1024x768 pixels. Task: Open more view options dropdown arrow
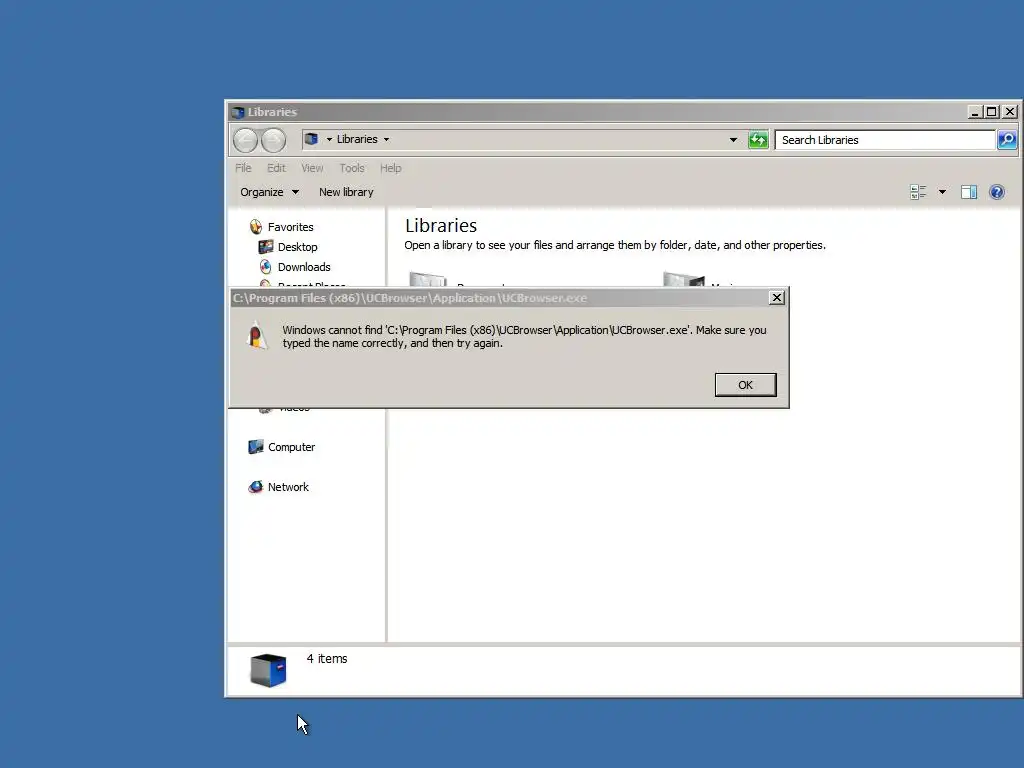click(x=942, y=192)
